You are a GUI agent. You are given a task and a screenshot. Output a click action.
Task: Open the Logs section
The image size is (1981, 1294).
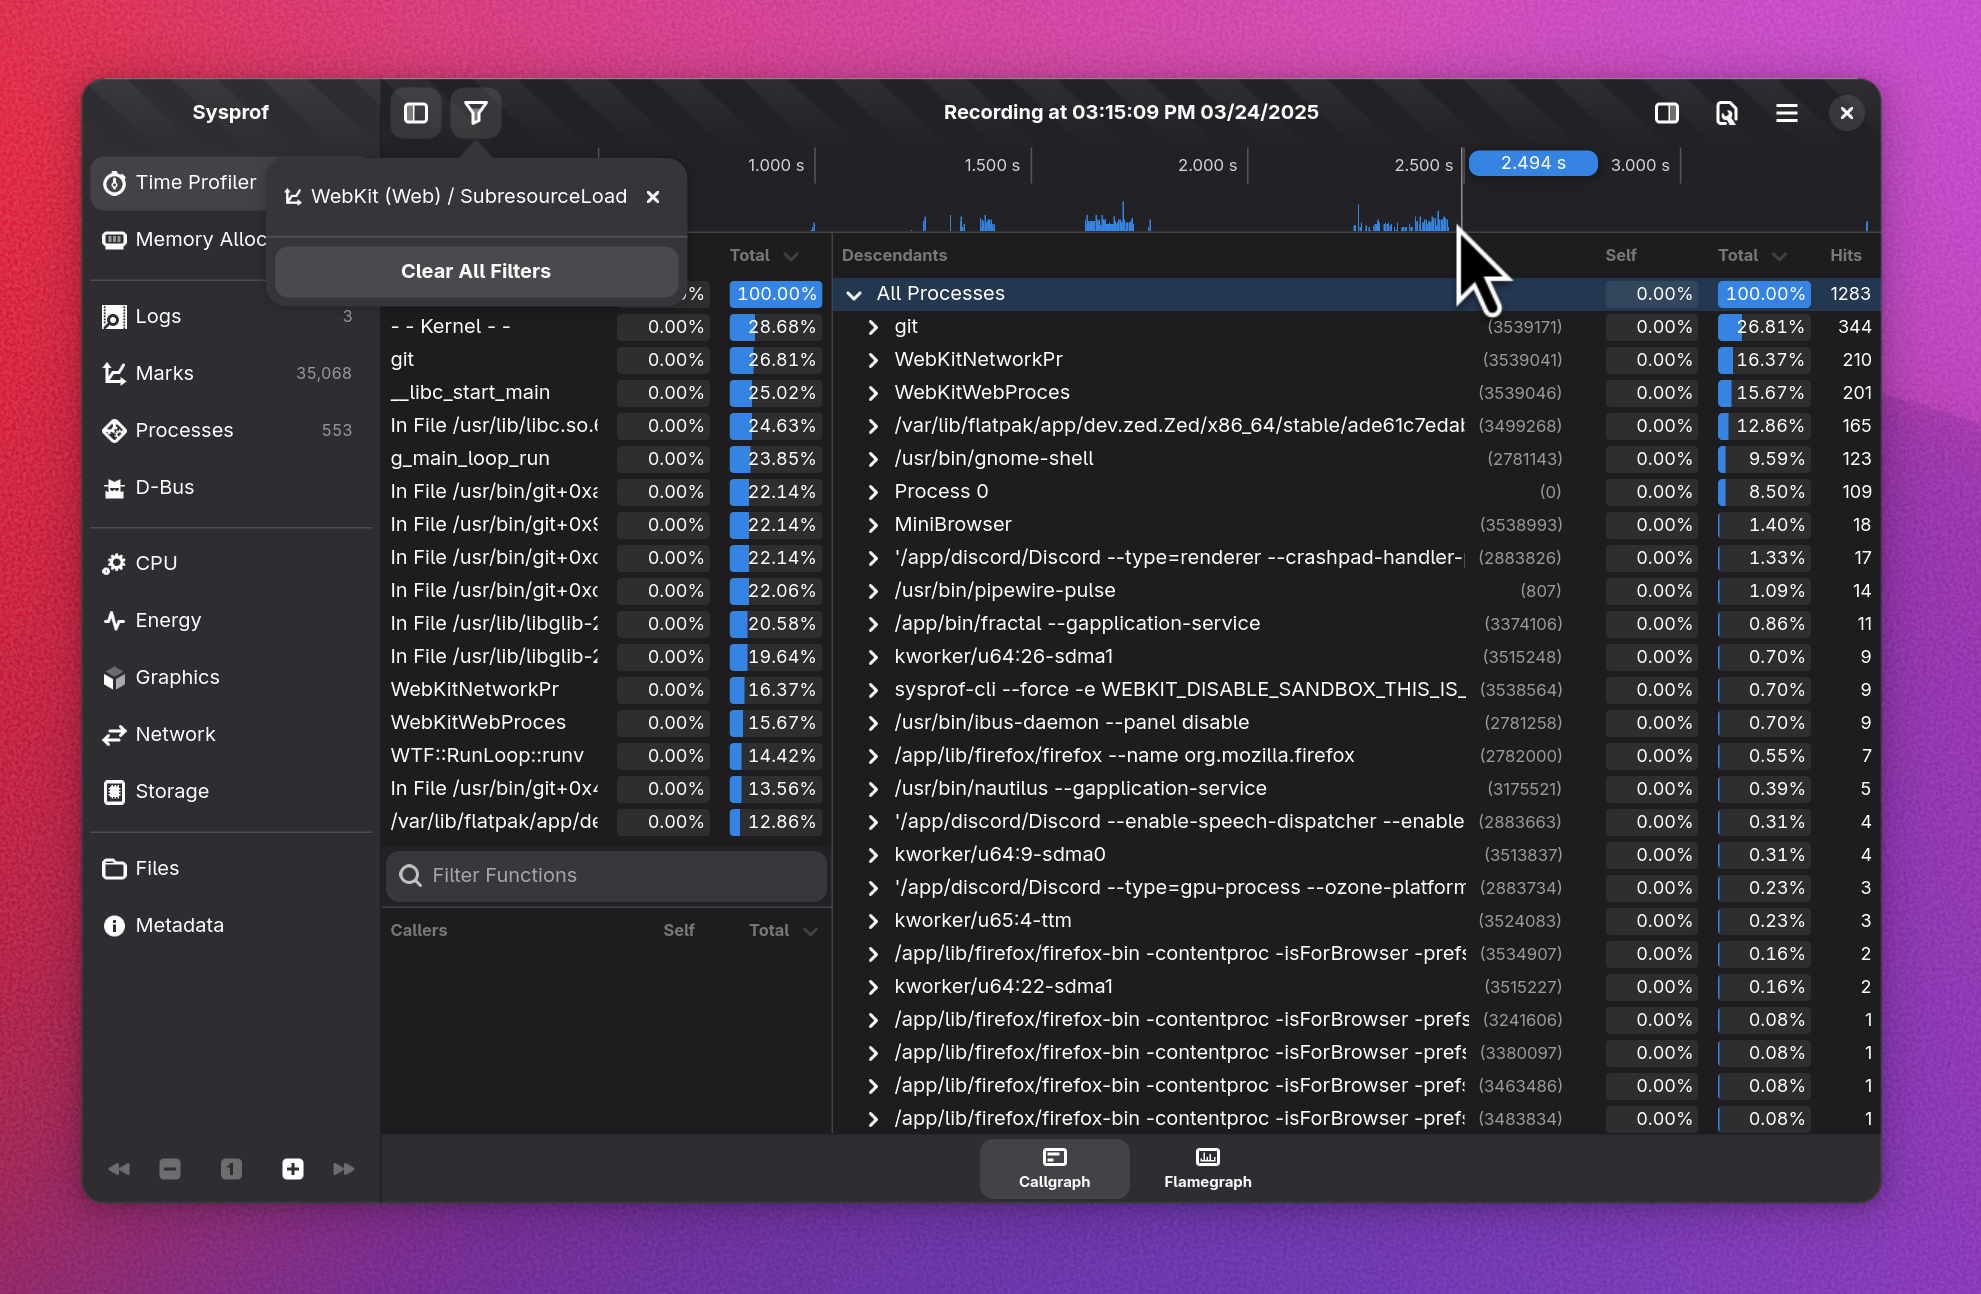pyautogui.click(x=231, y=316)
